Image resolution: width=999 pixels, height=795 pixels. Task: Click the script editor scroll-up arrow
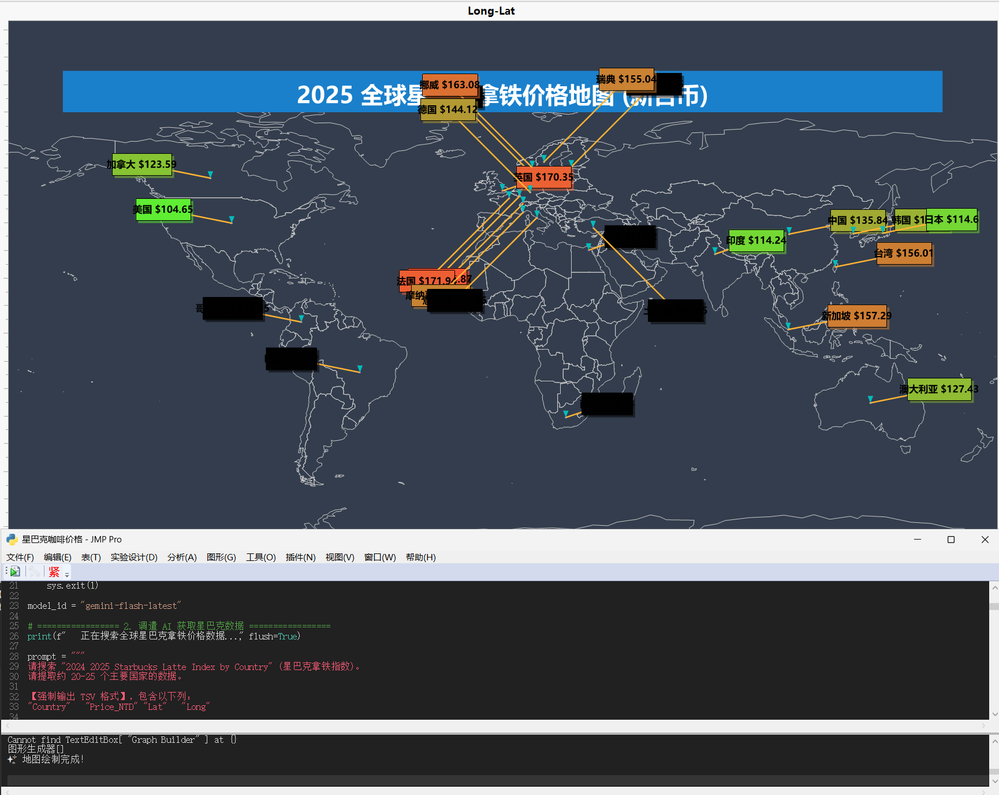994,588
